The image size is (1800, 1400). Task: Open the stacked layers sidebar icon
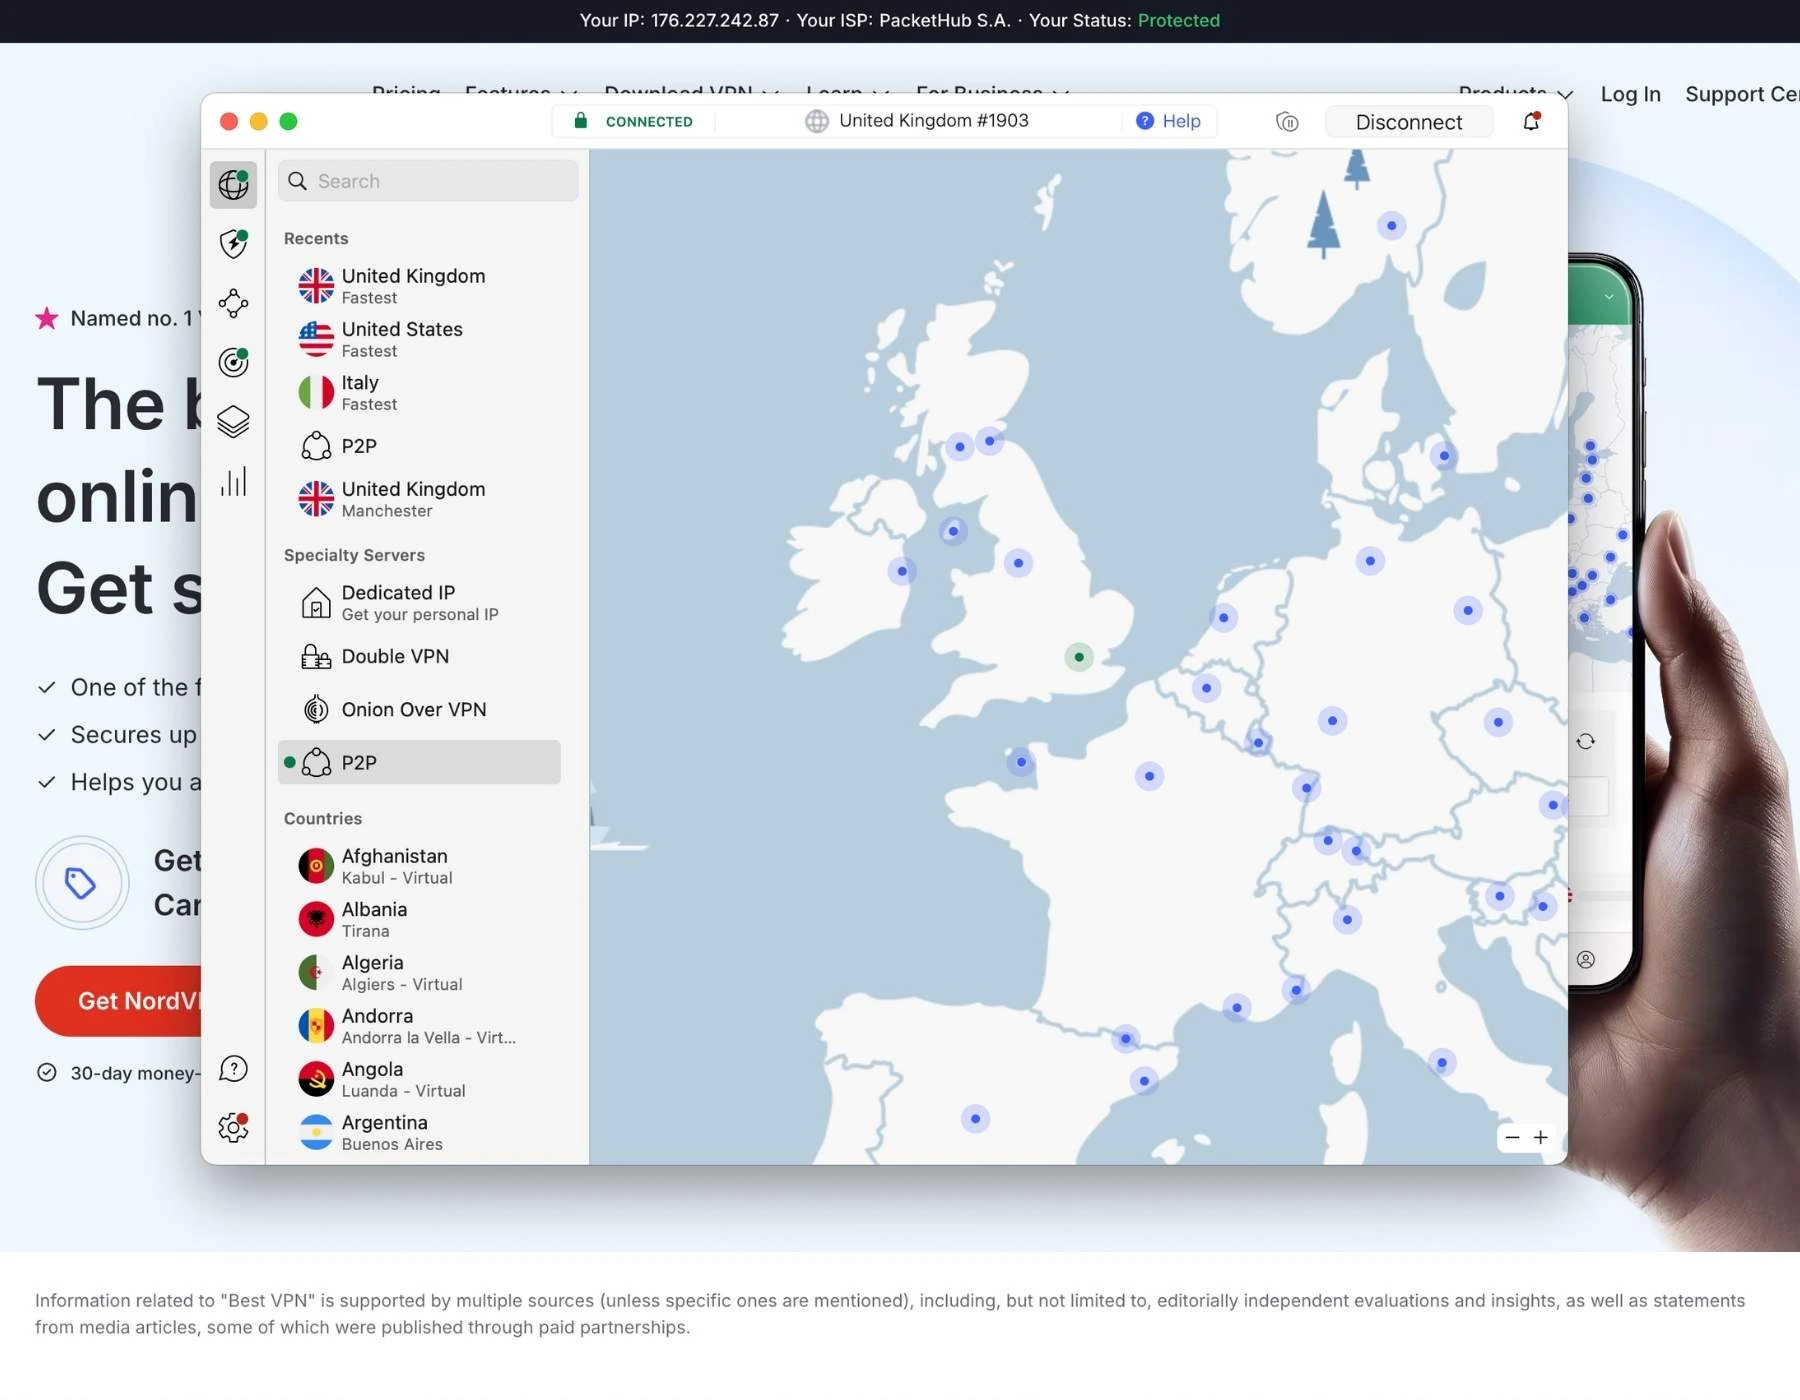click(x=233, y=422)
